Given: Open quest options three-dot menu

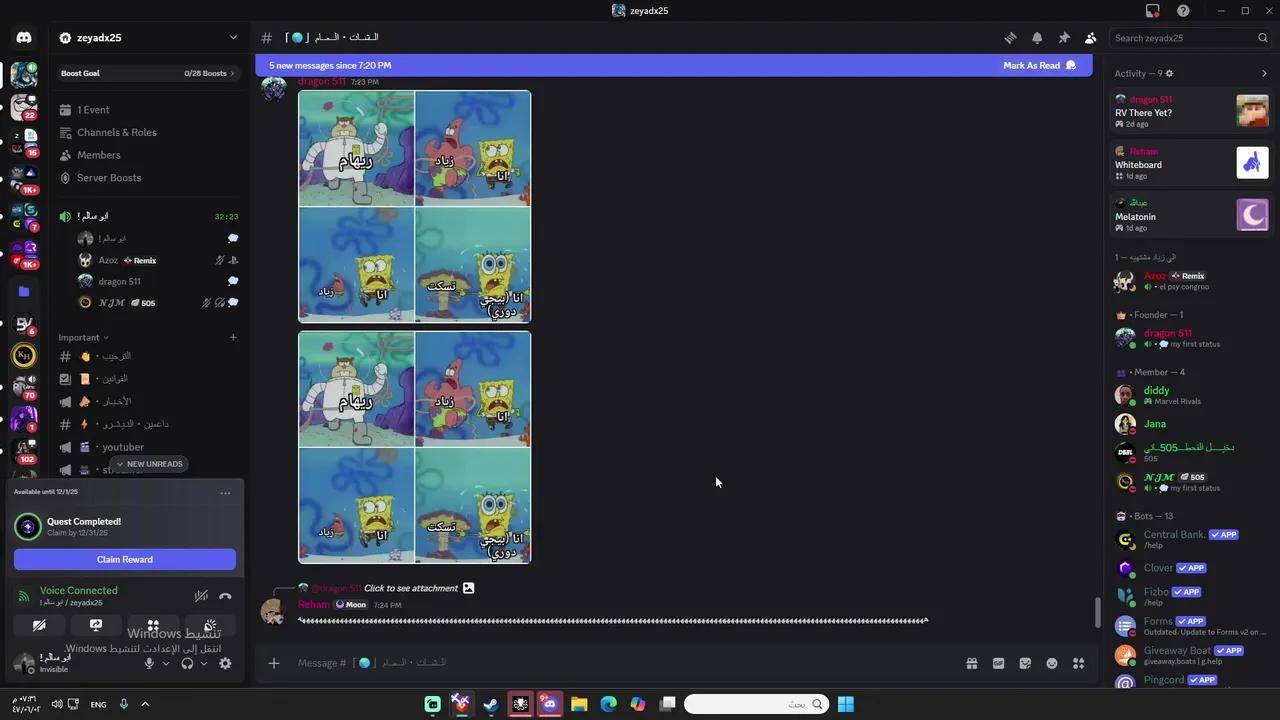Looking at the screenshot, I should pos(225,492).
